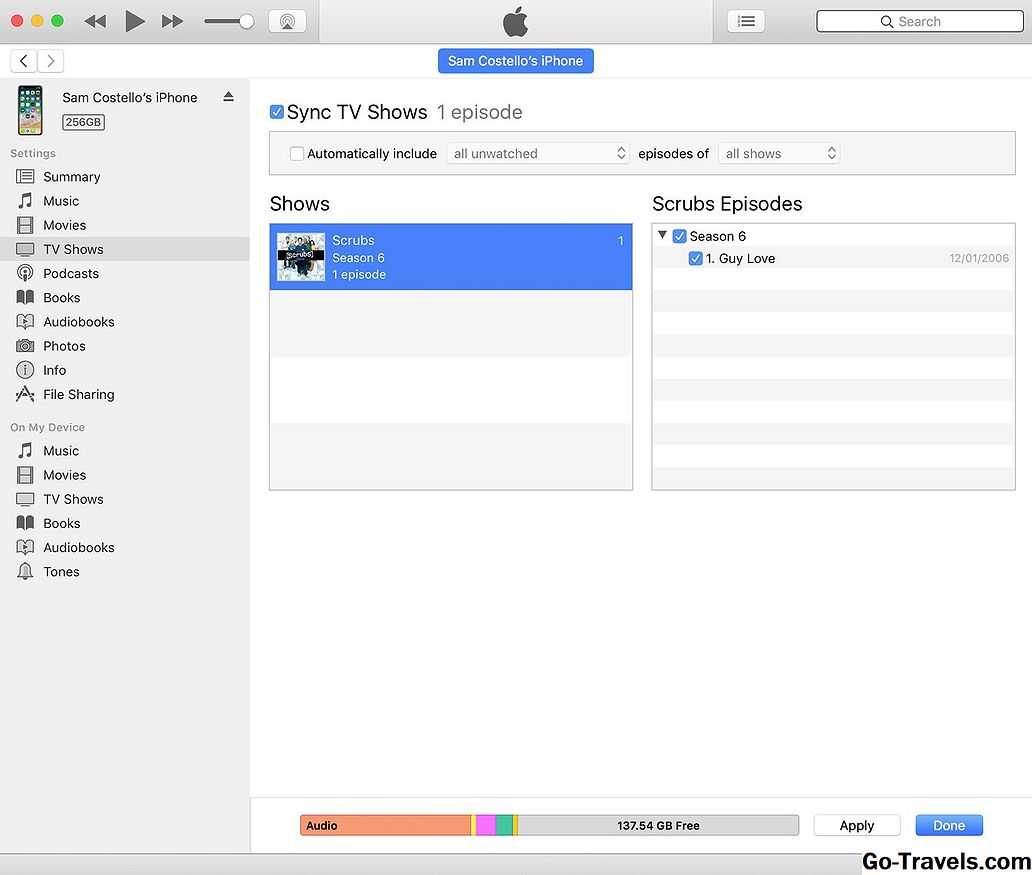Viewport: 1032px width, 875px height.
Task: Enable the Automatically include checkbox
Action: pos(297,154)
